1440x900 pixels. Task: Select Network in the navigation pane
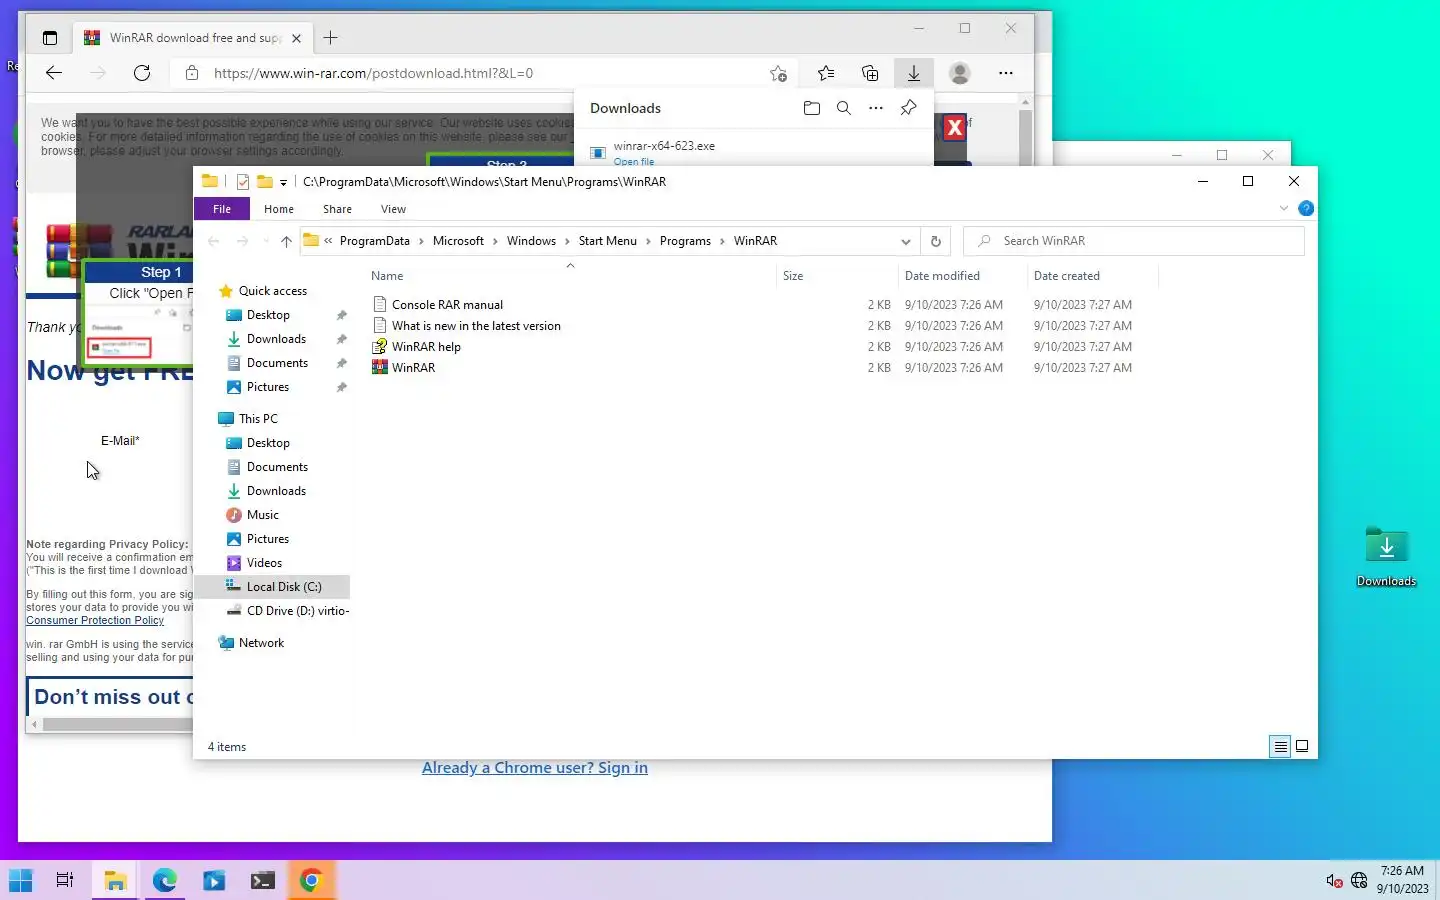click(x=261, y=643)
